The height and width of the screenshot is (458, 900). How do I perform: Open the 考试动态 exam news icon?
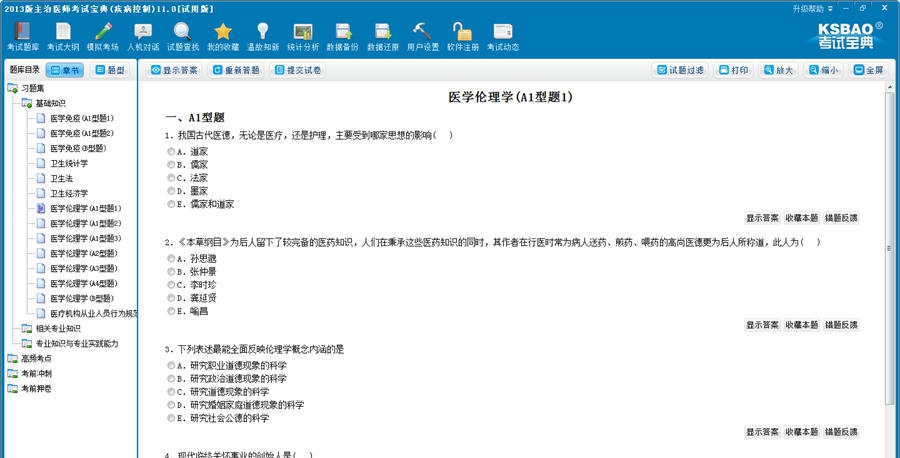coord(503,37)
